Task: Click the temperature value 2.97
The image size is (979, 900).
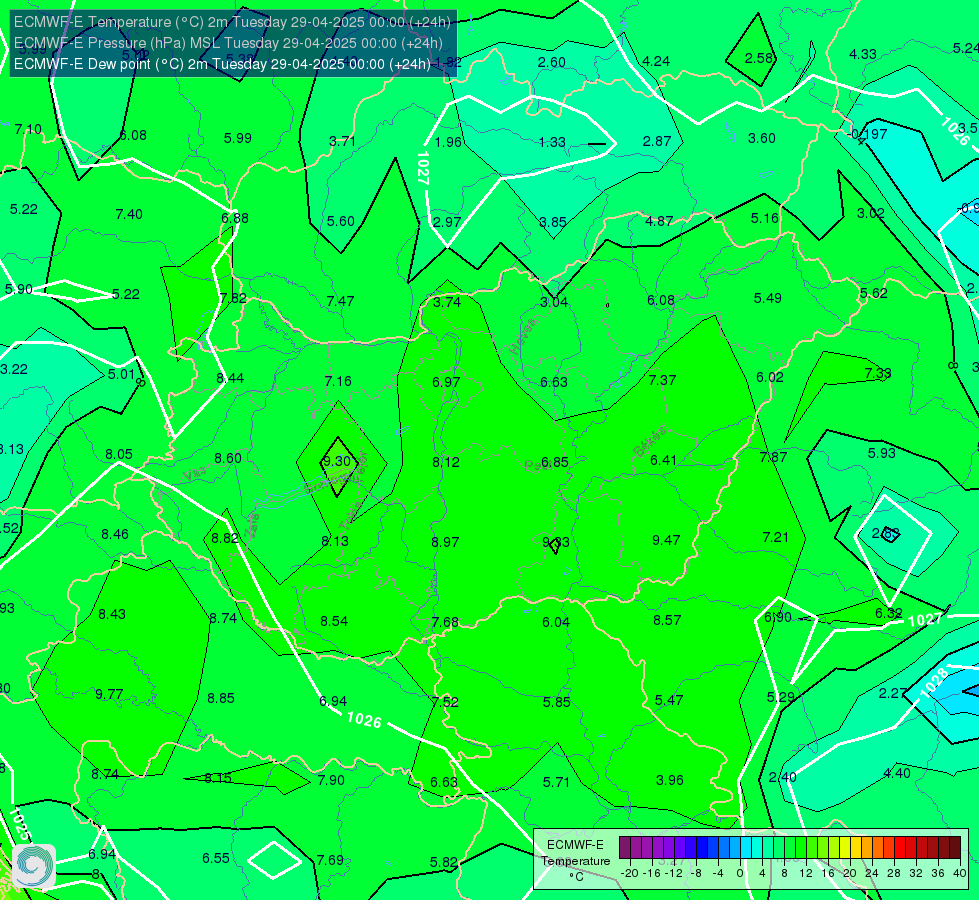Action: pos(447,222)
